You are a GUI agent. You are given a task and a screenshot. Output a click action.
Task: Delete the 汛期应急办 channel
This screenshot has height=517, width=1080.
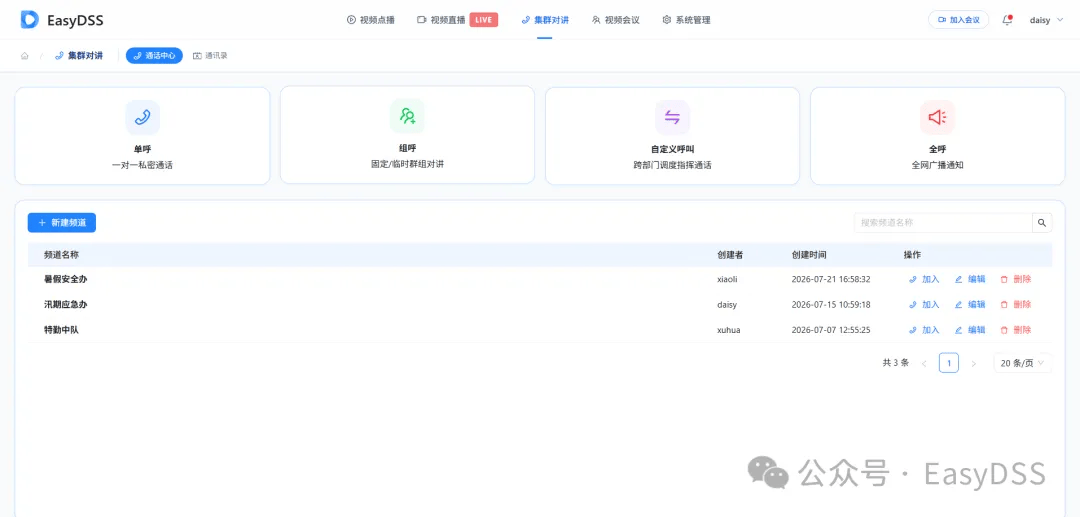click(x=1016, y=304)
